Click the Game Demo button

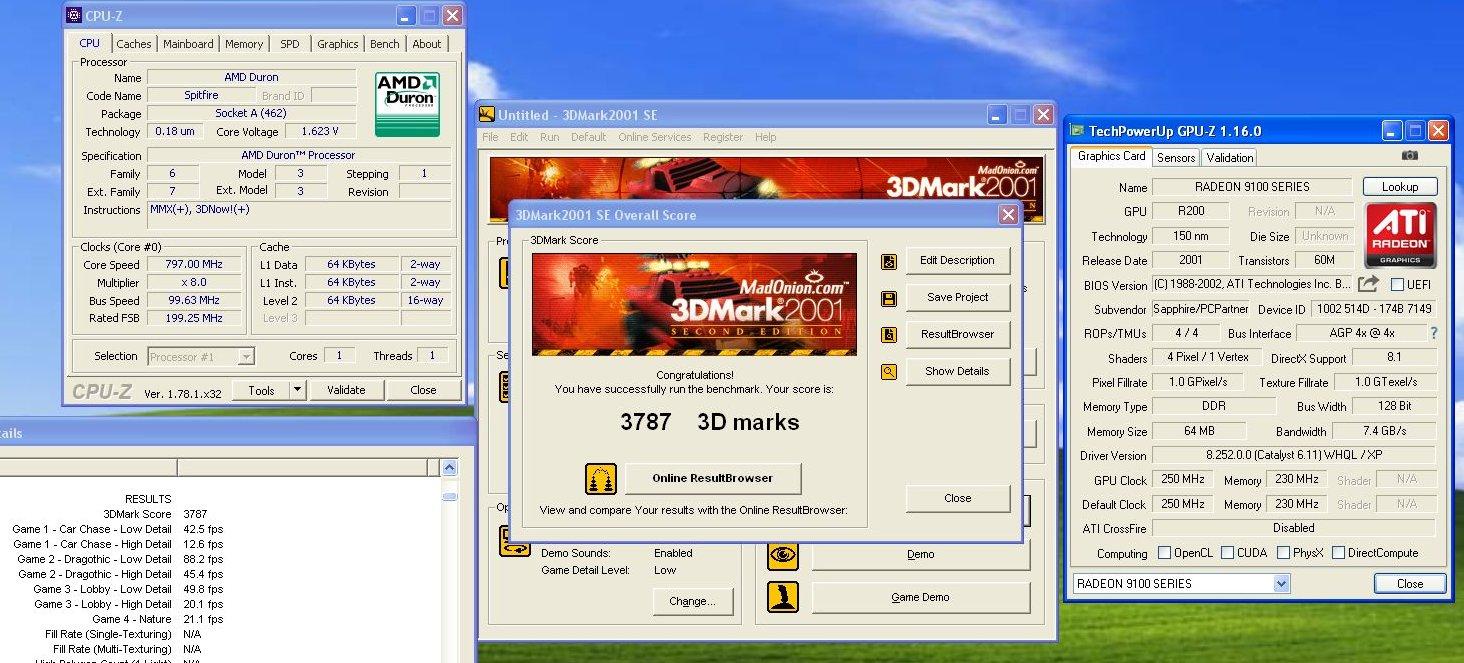(920, 597)
